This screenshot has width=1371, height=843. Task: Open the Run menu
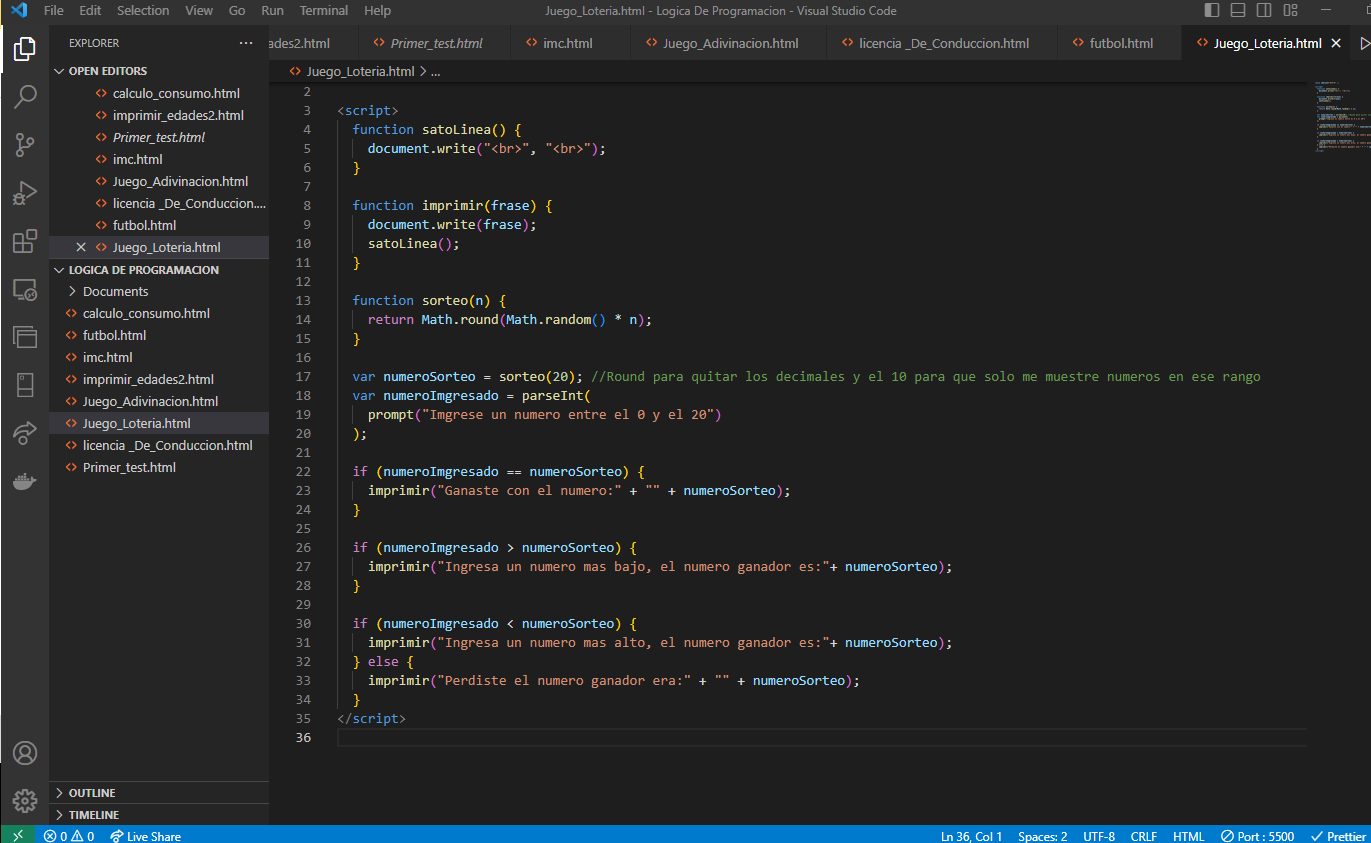(x=272, y=11)
